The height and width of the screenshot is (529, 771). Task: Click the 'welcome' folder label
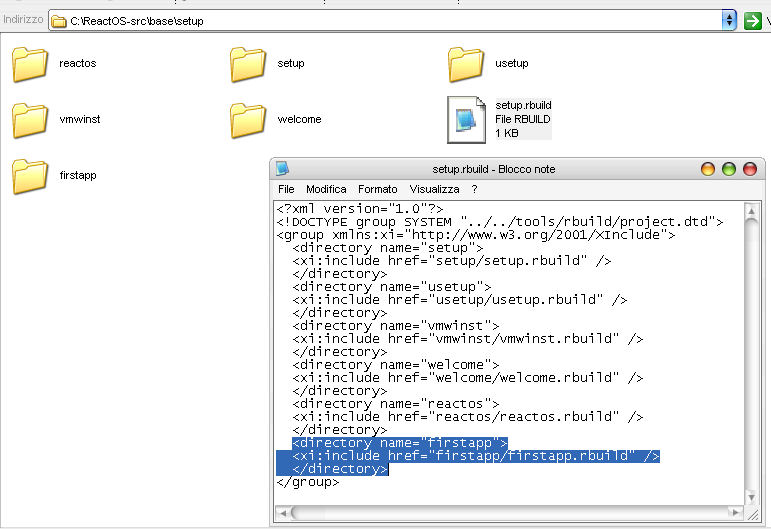299,119
